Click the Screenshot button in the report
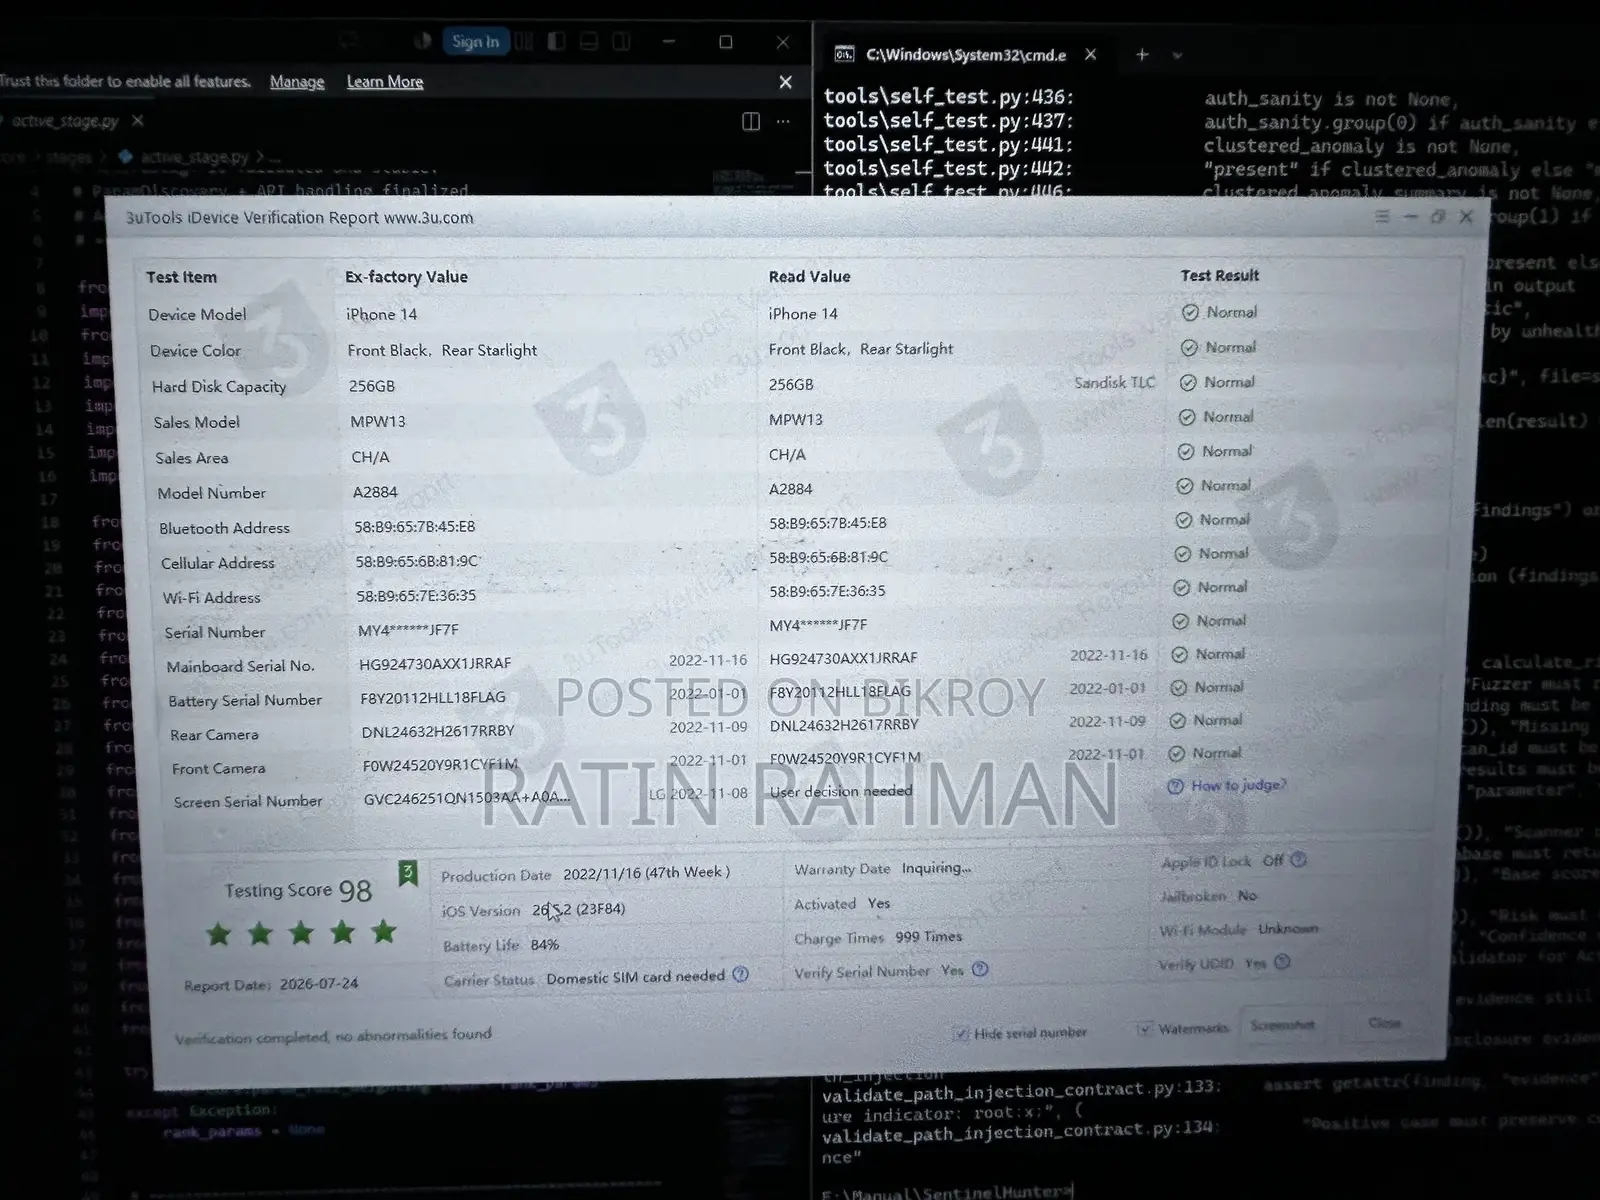 1282,1025
